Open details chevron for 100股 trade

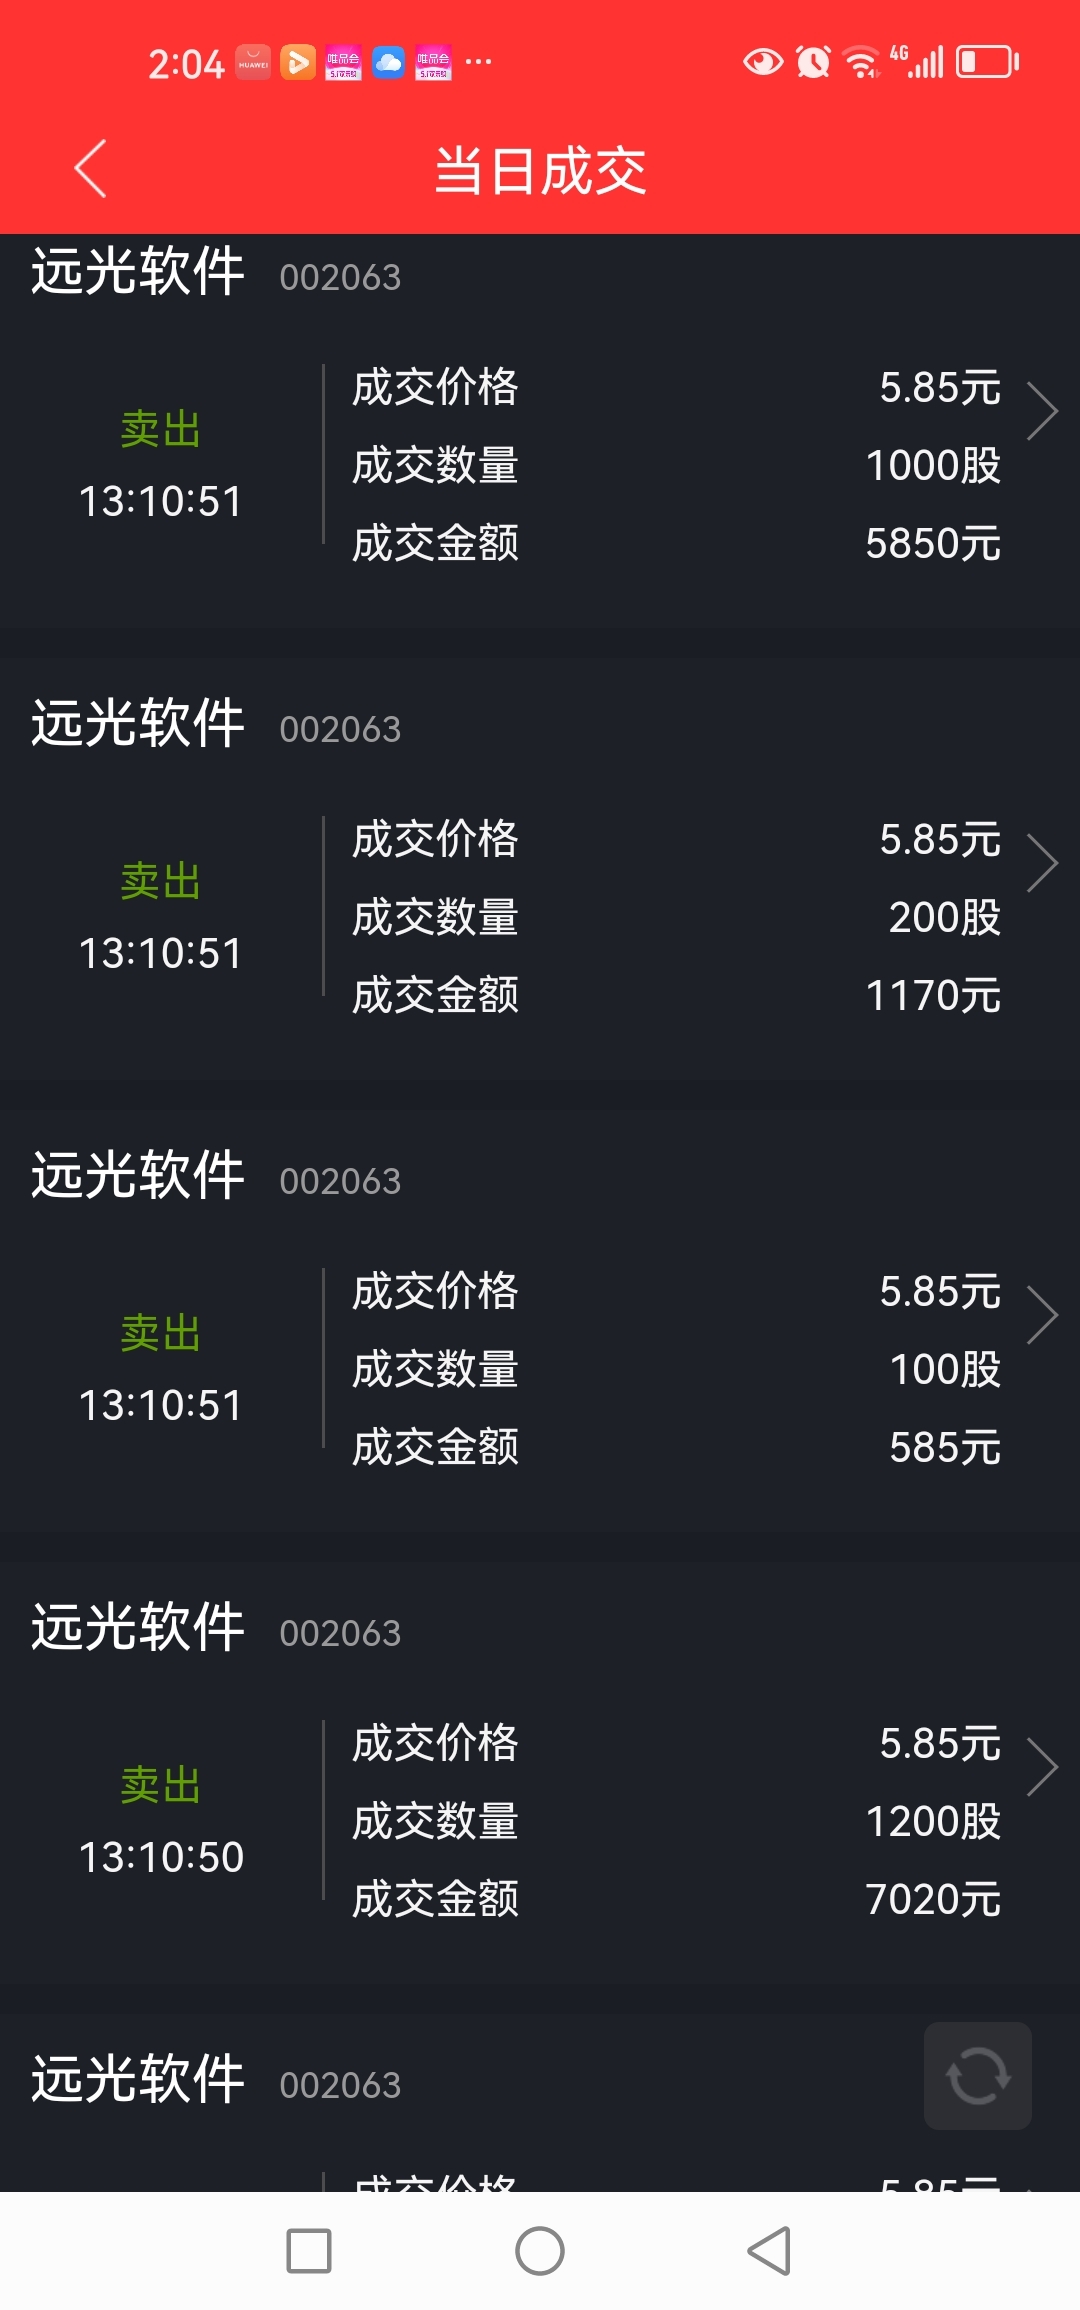click(x=1042, y=1315)
